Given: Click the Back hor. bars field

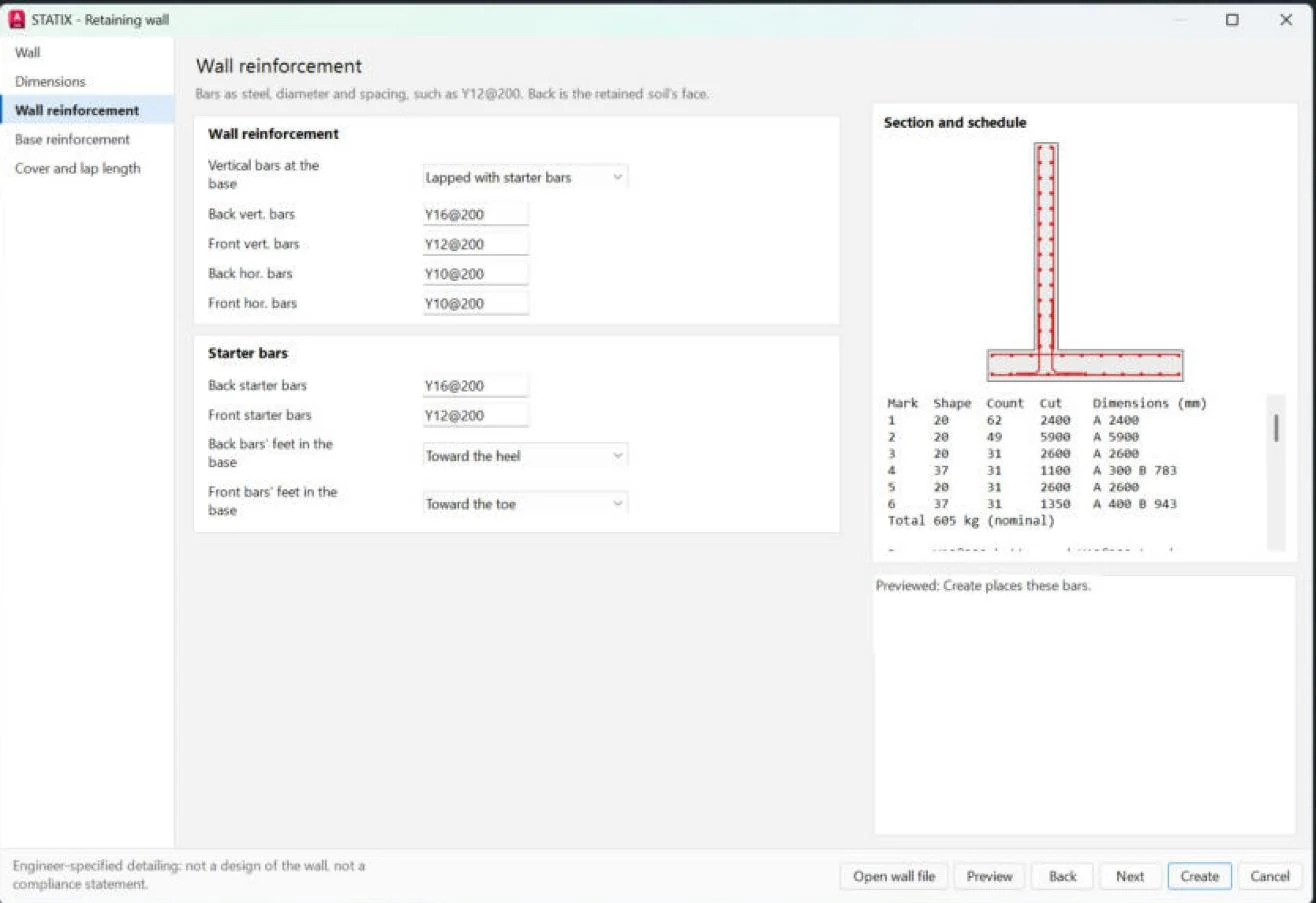Looking at the screenshot, I should point(475,273).
